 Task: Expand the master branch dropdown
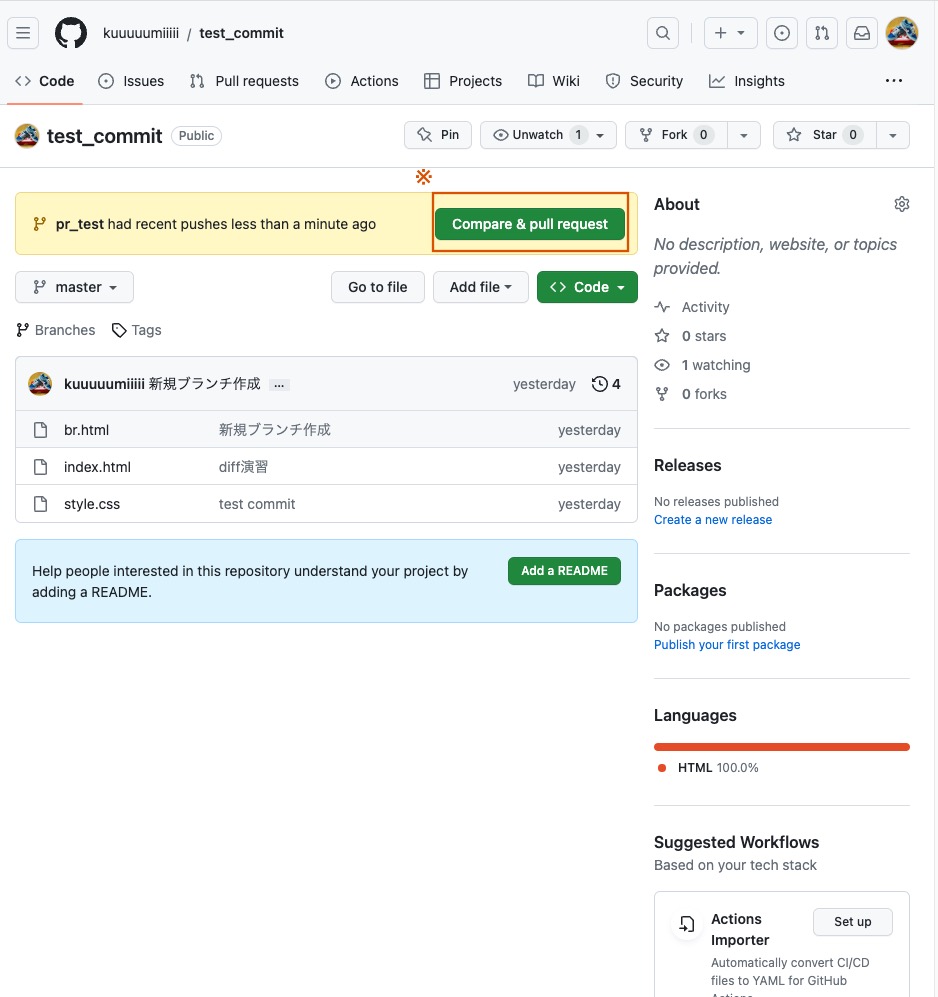tap(75, 287)
